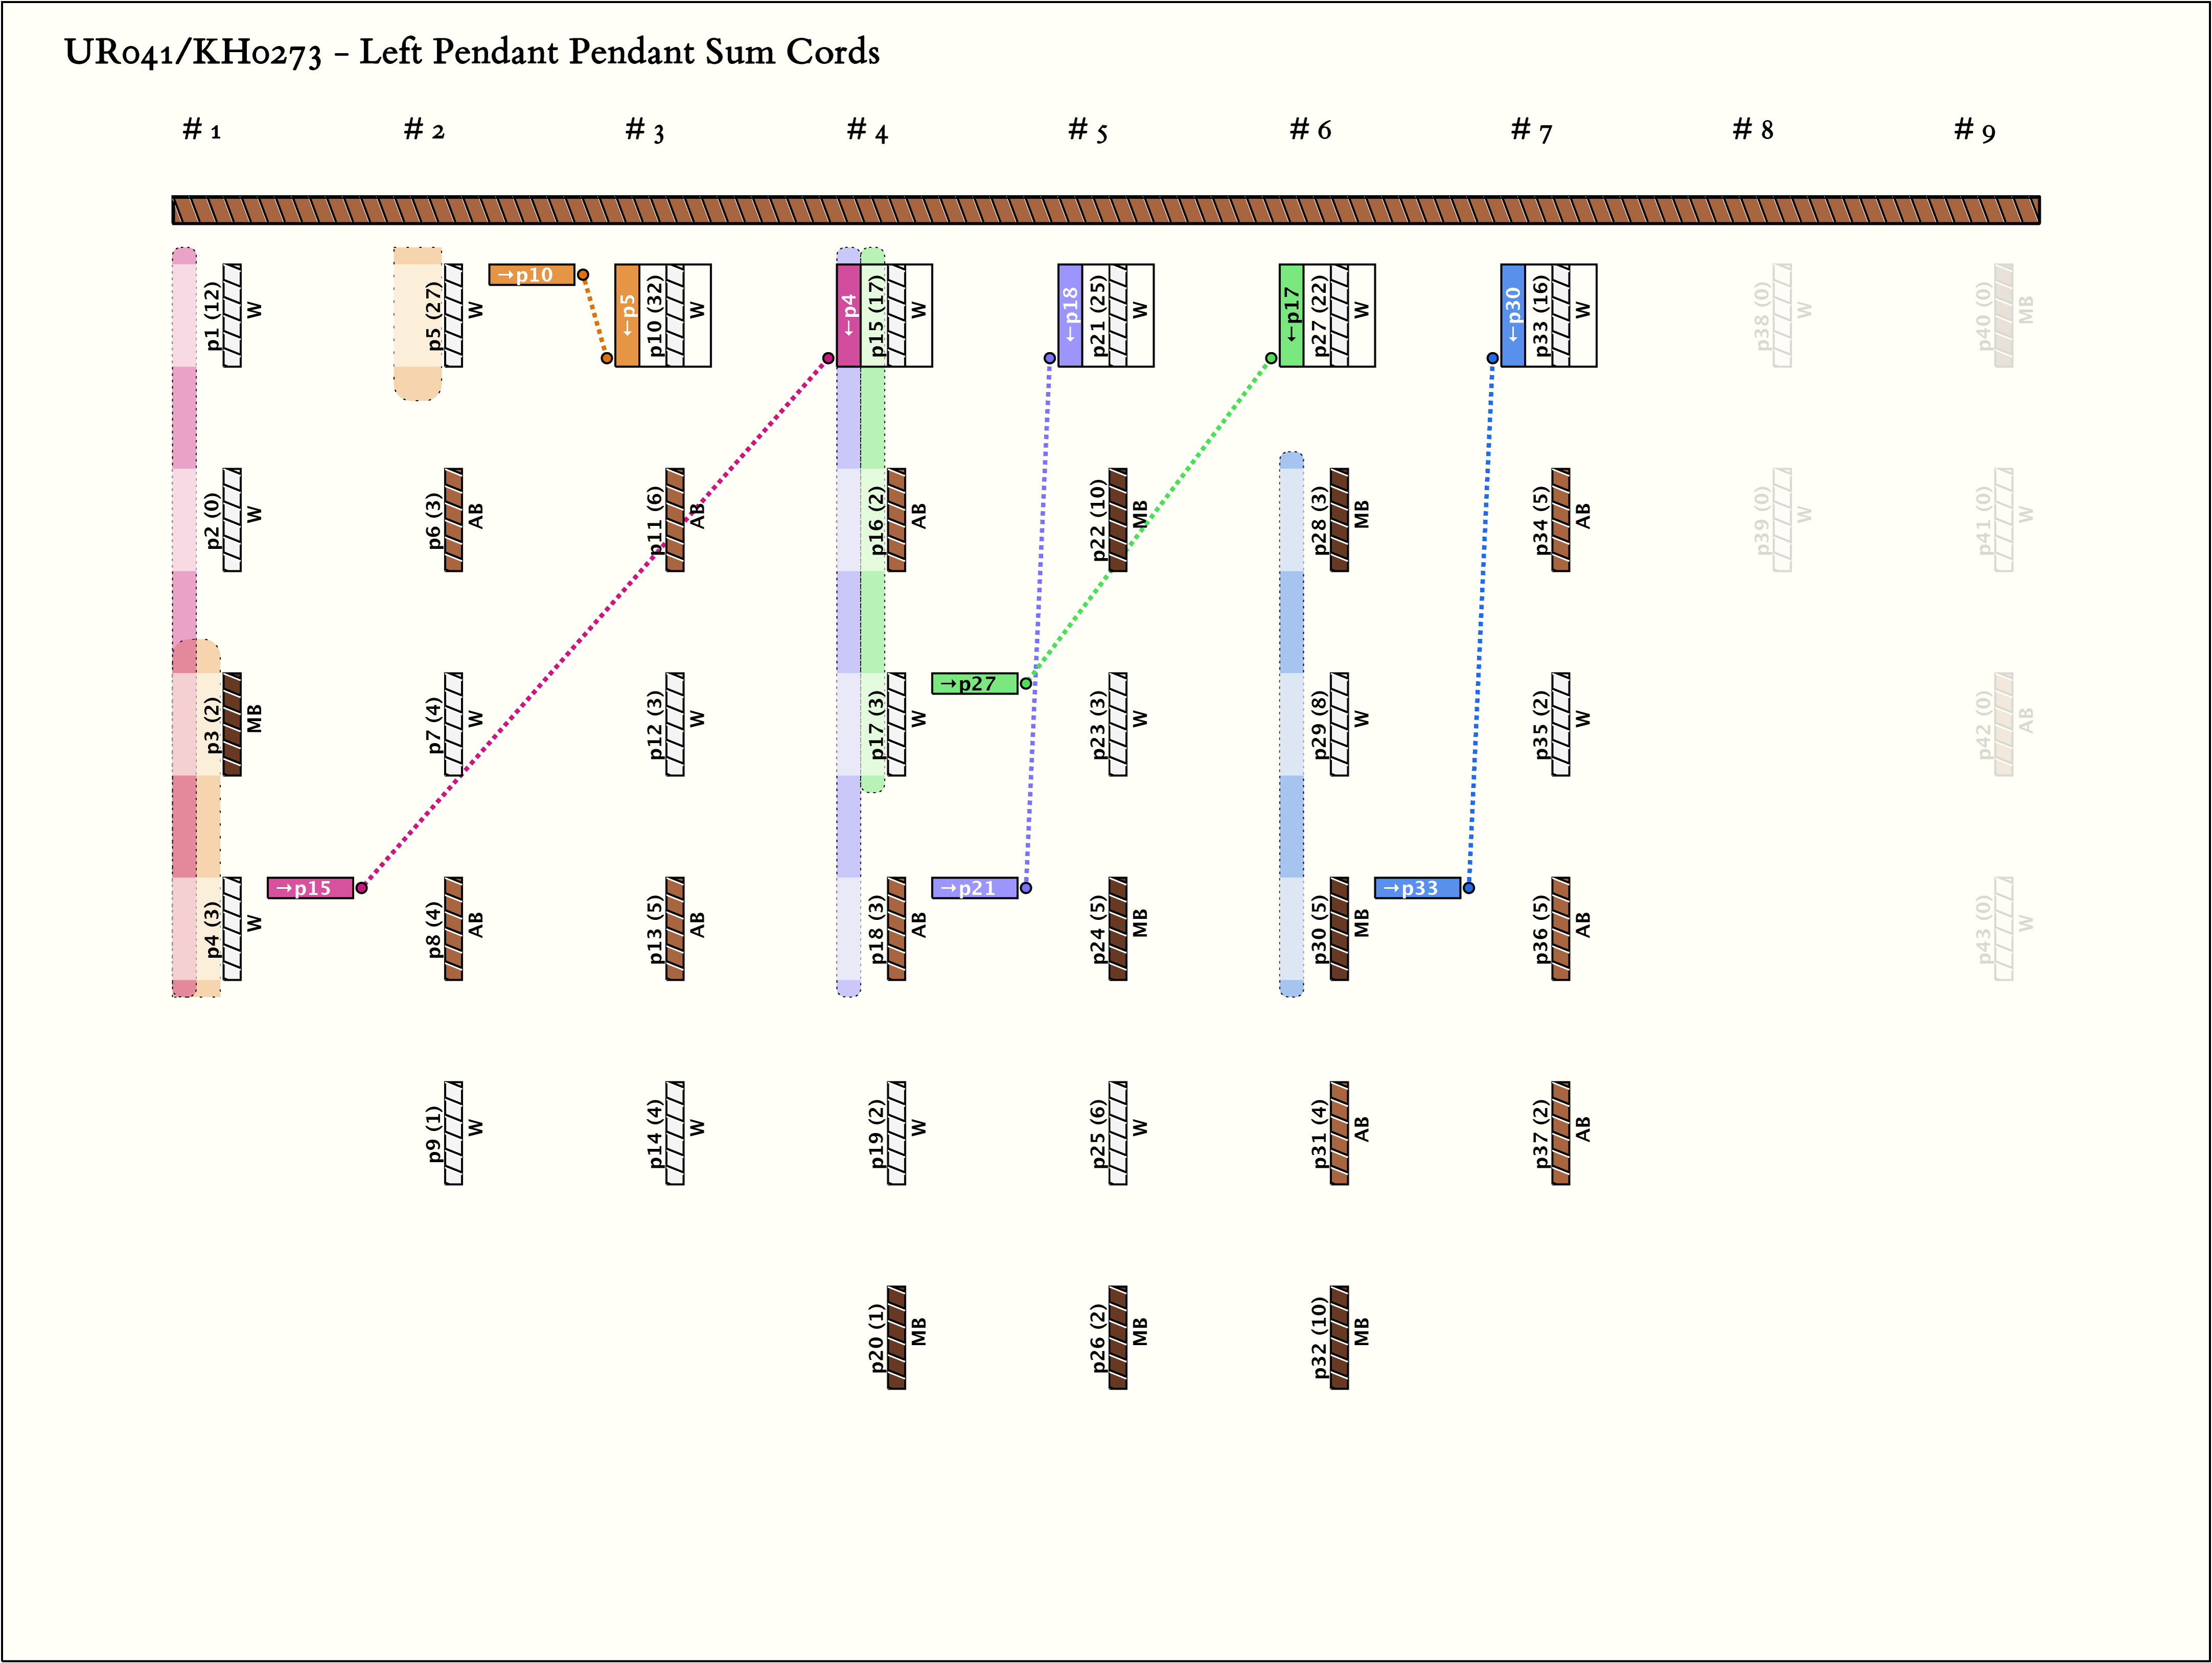
Task: Click the green ←p17 block
Action: (x=1291, y=315)
